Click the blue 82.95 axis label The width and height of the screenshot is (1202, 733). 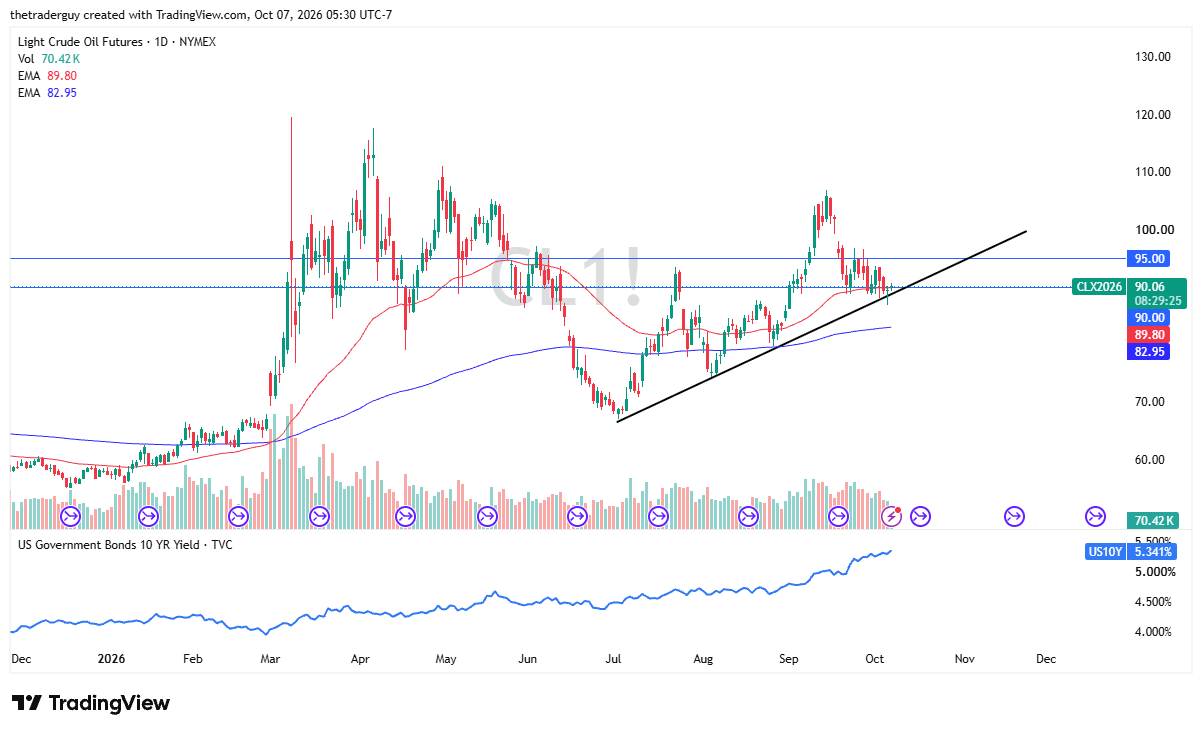tap(1149, 351)
